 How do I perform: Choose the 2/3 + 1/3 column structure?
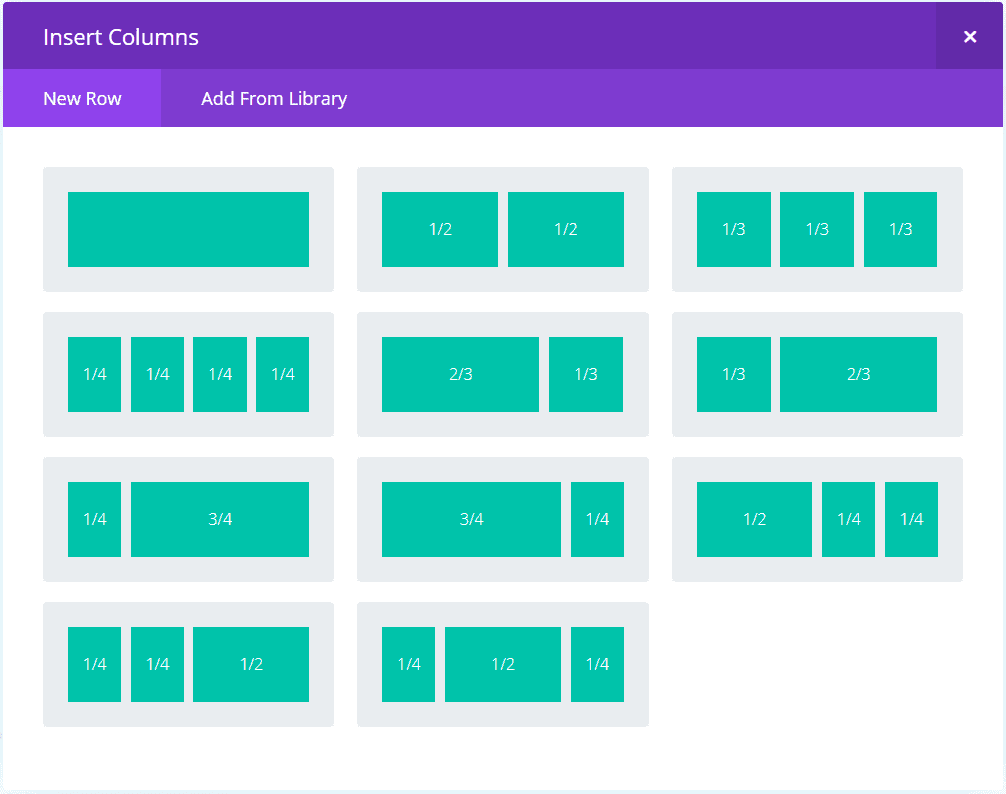click(x=502, y=374)
